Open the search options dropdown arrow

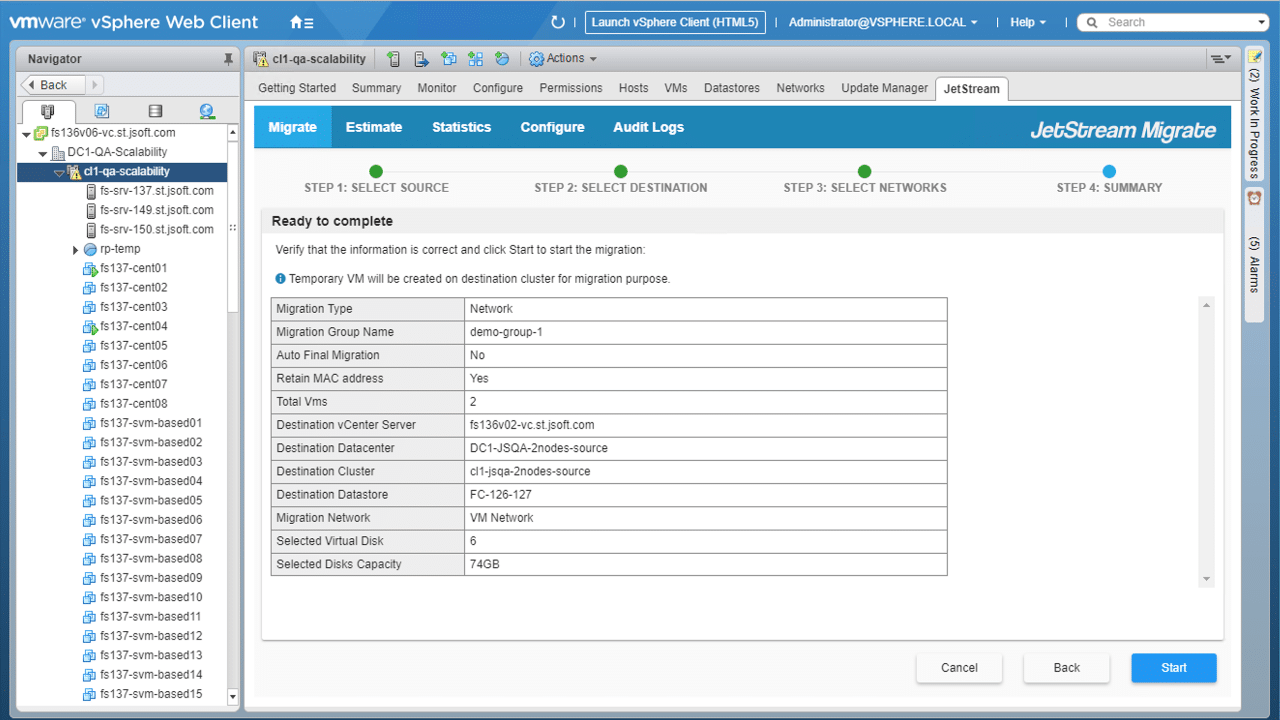(x=1261, y=22)
